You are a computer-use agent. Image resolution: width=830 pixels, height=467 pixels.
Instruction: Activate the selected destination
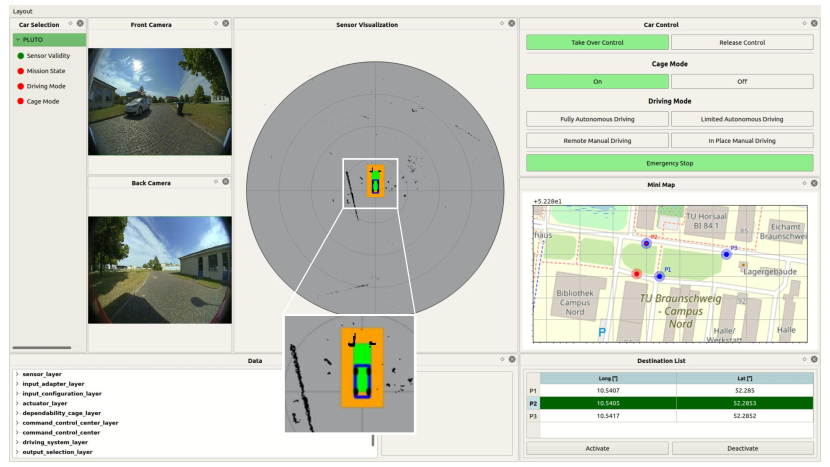pyautogui.click(x=597, y=448)
